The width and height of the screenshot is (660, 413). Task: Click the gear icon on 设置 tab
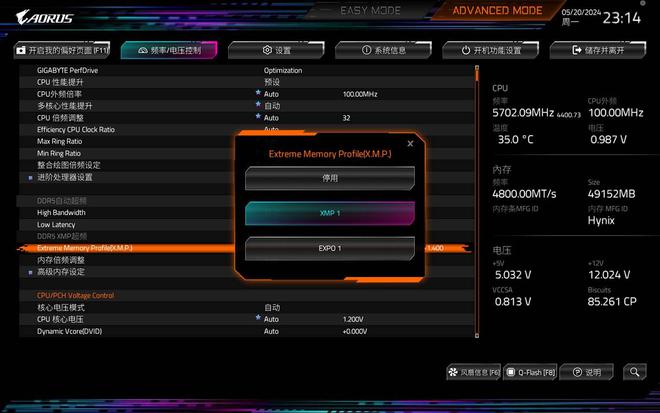click(267, 50)
